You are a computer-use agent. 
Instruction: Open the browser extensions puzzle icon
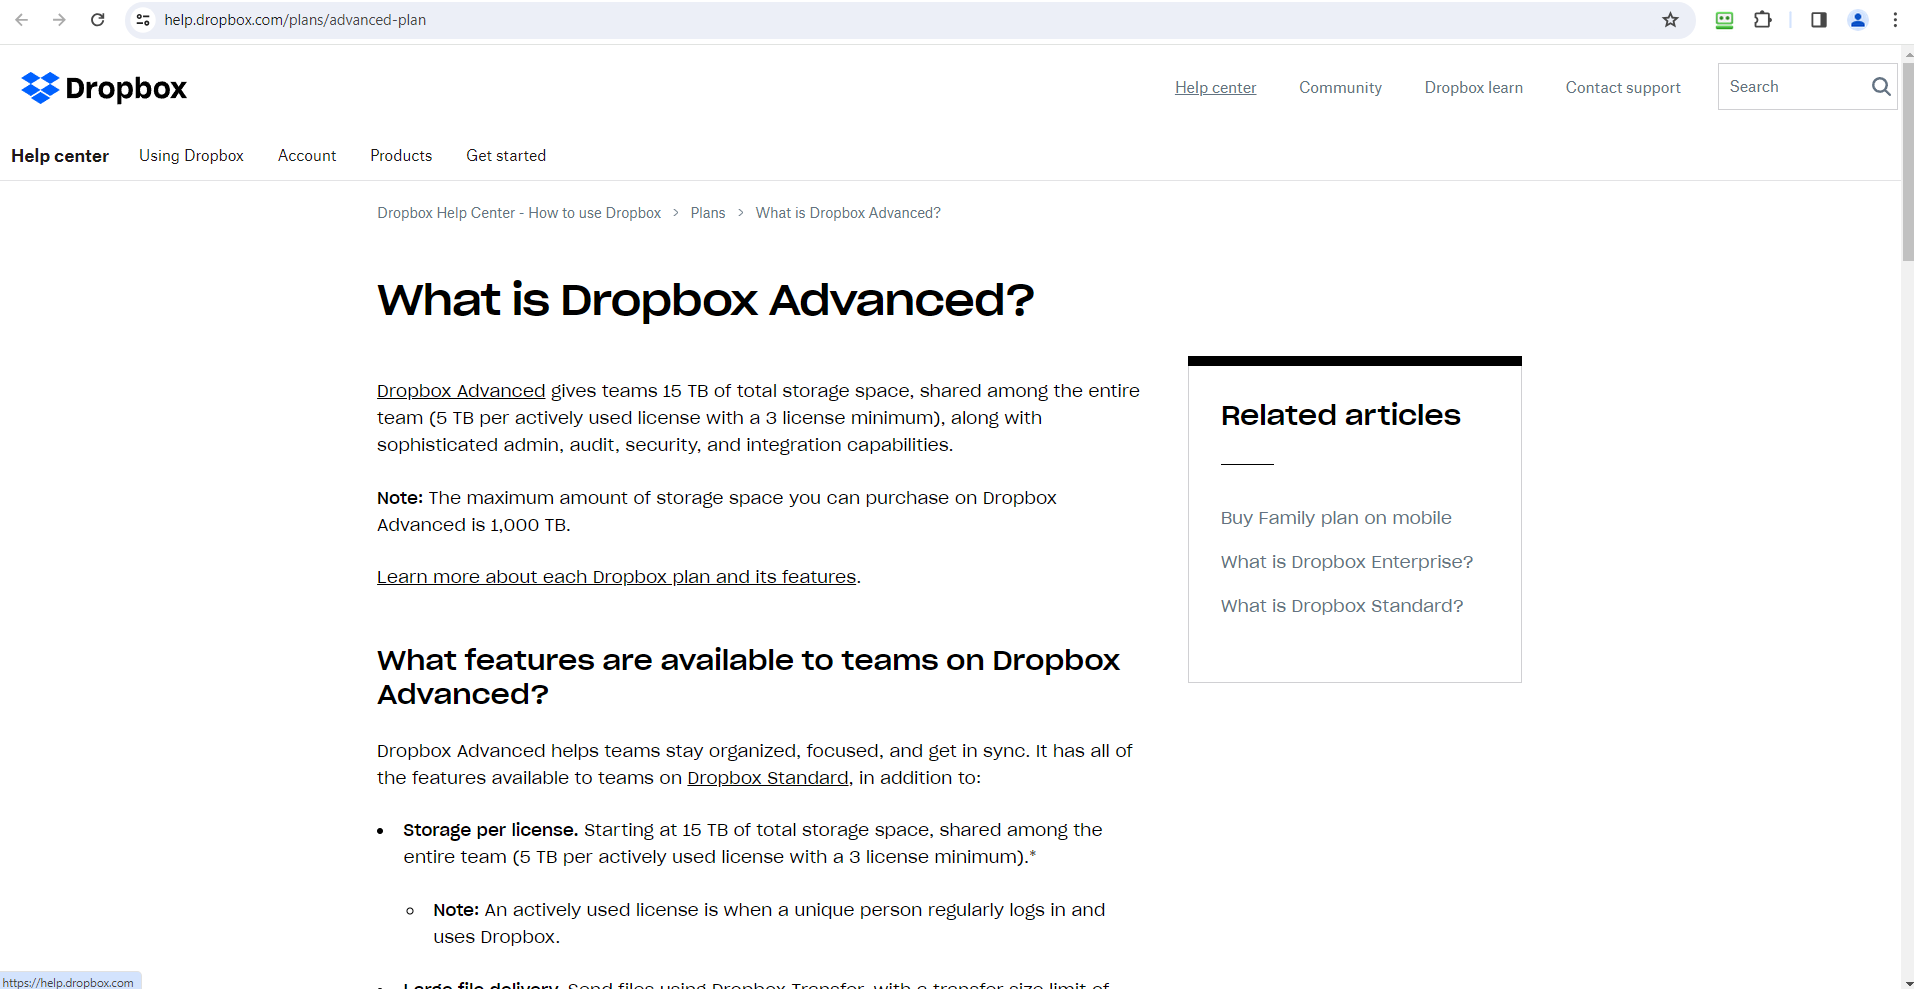pyautogui.click(x=1763, y=20)
